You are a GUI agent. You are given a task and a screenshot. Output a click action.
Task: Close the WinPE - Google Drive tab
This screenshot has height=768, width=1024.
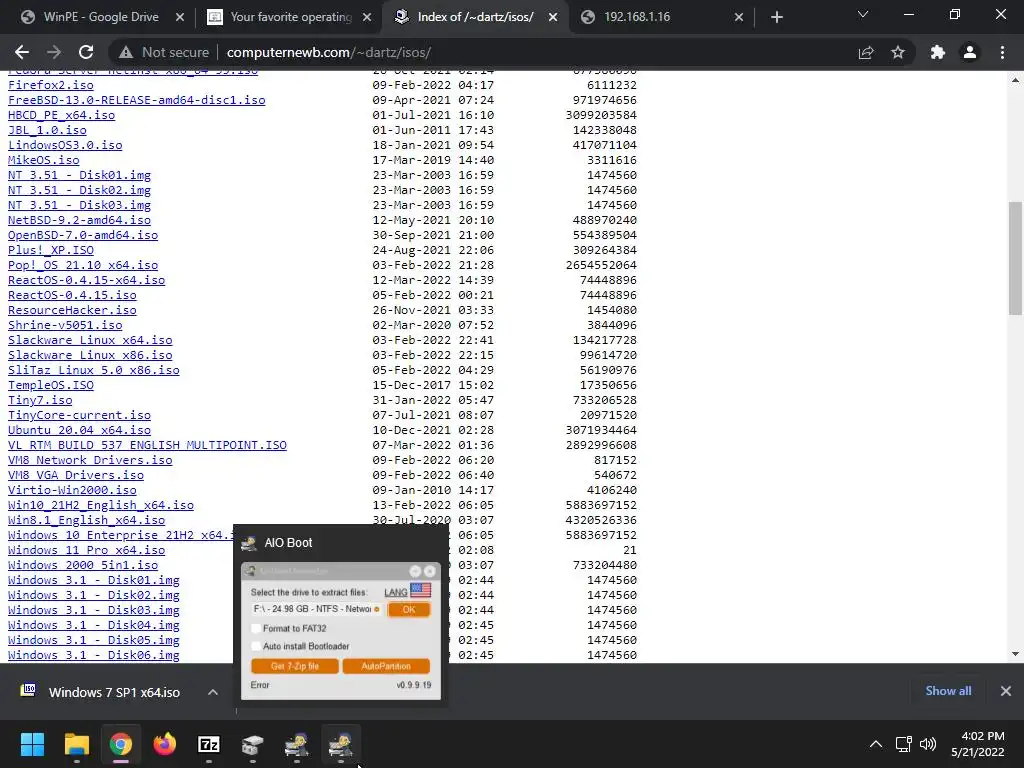click(180, 17)
